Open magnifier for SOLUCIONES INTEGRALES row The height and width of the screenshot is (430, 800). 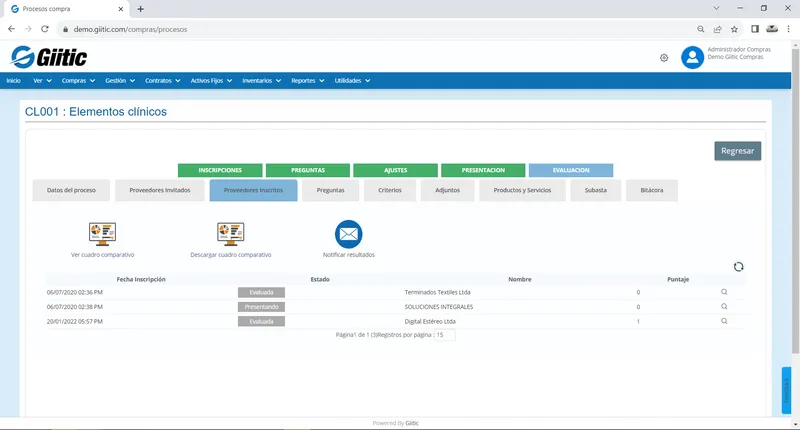(724, 307)
